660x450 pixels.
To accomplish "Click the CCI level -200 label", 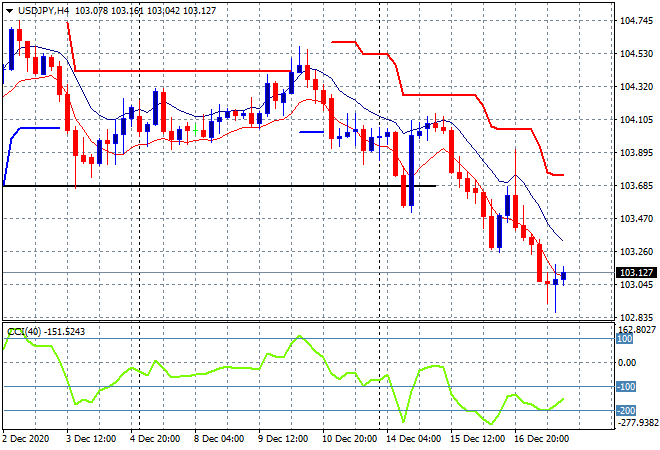I will coord(626,410).
